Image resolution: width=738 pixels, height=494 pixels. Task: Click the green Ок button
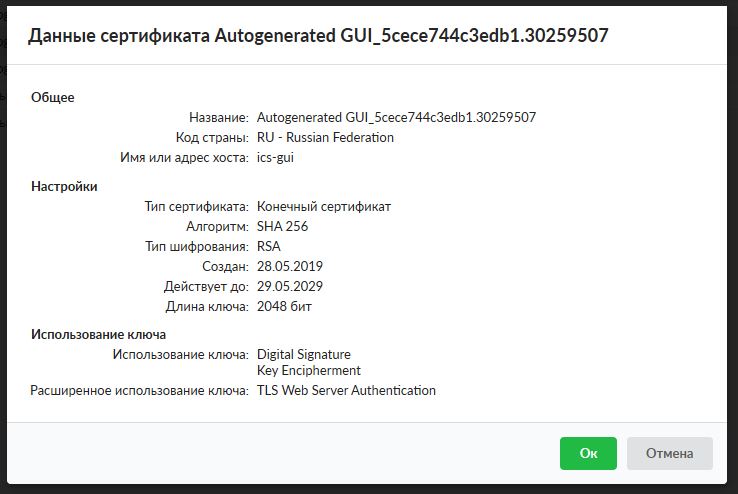588,453
